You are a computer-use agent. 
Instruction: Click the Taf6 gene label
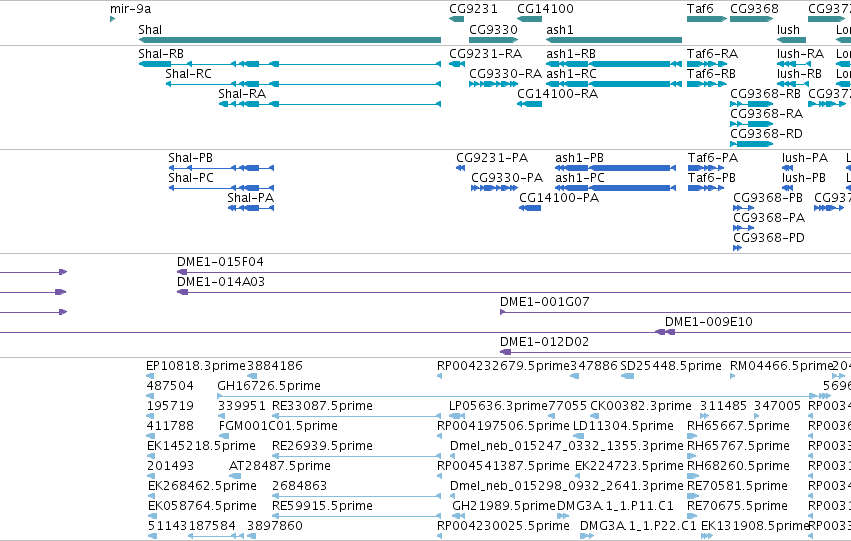click(700, 9)
